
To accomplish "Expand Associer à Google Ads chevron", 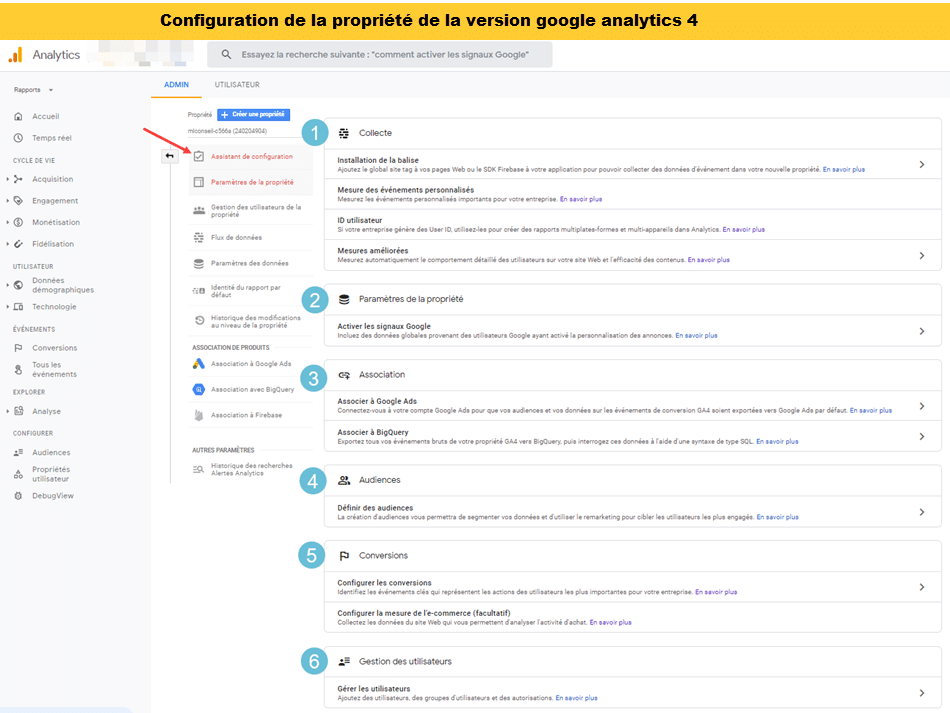I will (922, 406).
